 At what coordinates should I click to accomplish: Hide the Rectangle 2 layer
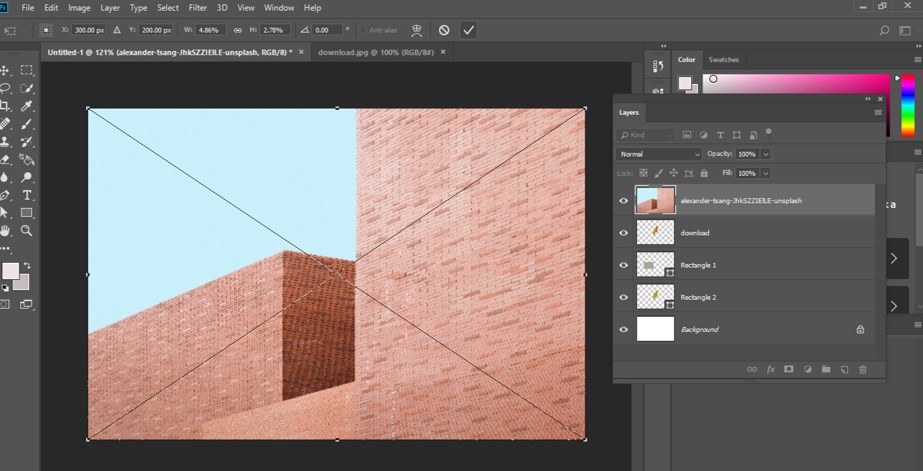pos(623,297)
